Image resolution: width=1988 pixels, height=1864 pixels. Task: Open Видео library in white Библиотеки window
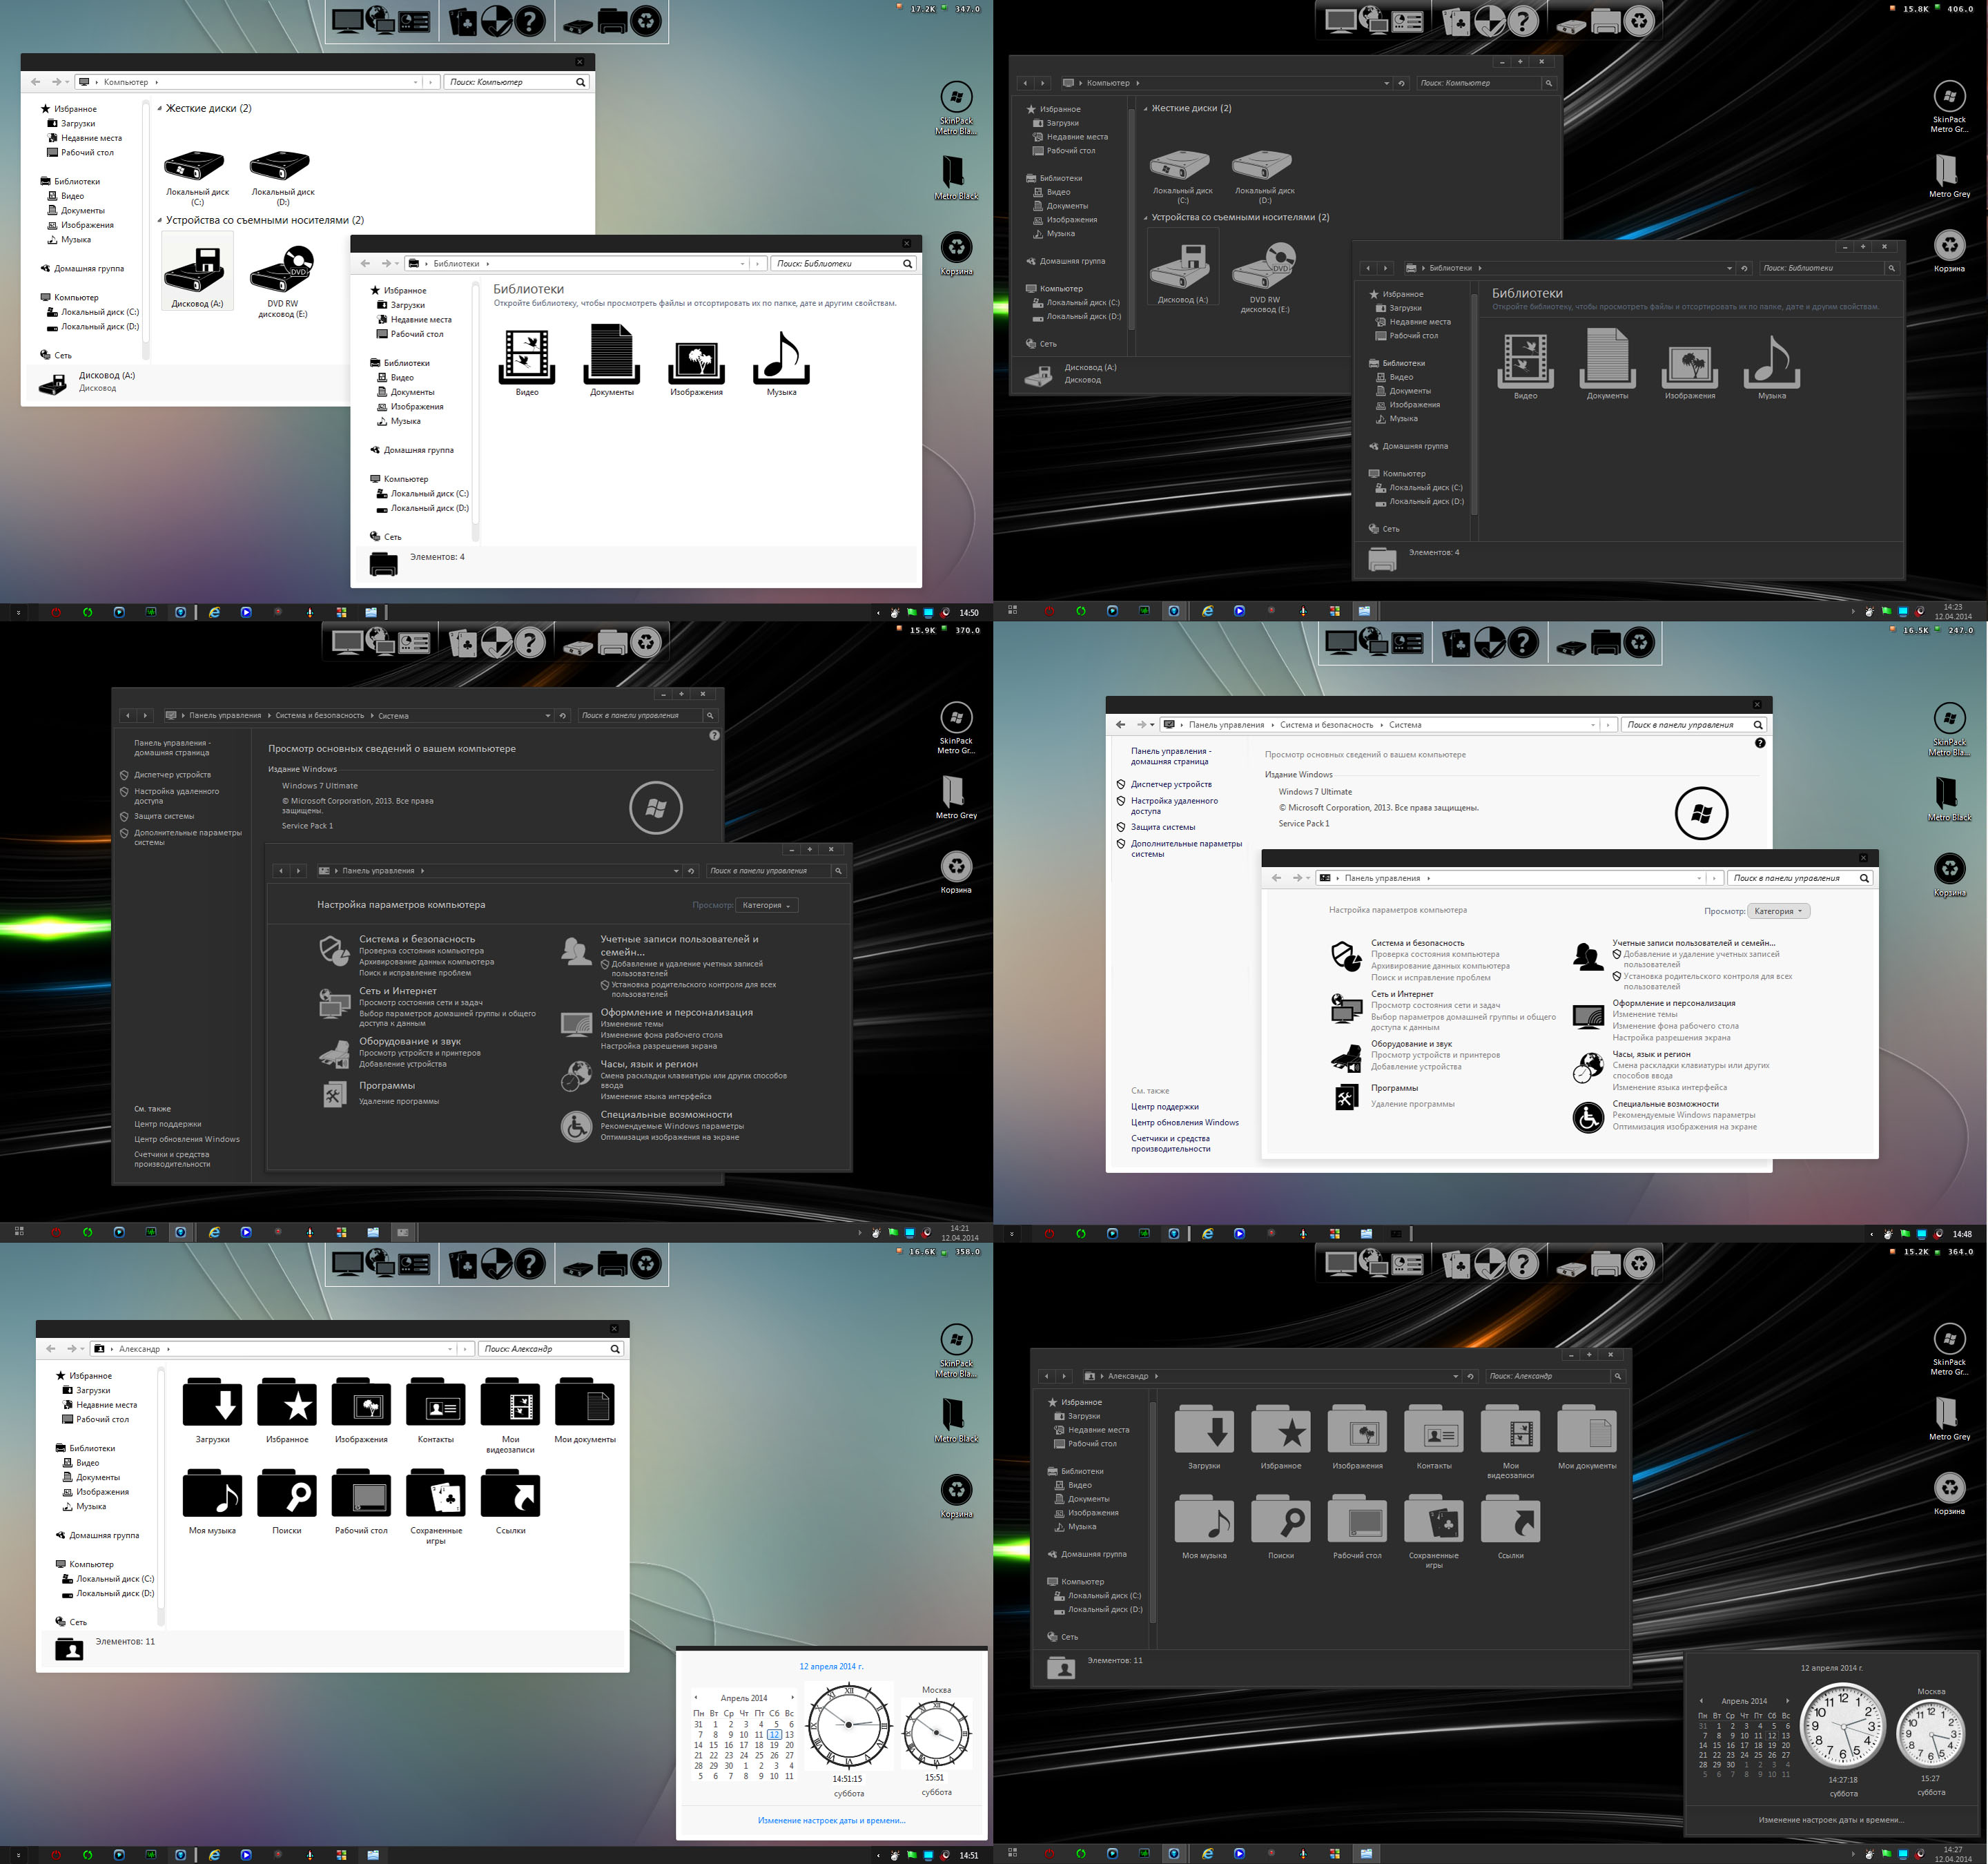click(x=527, y=357)
